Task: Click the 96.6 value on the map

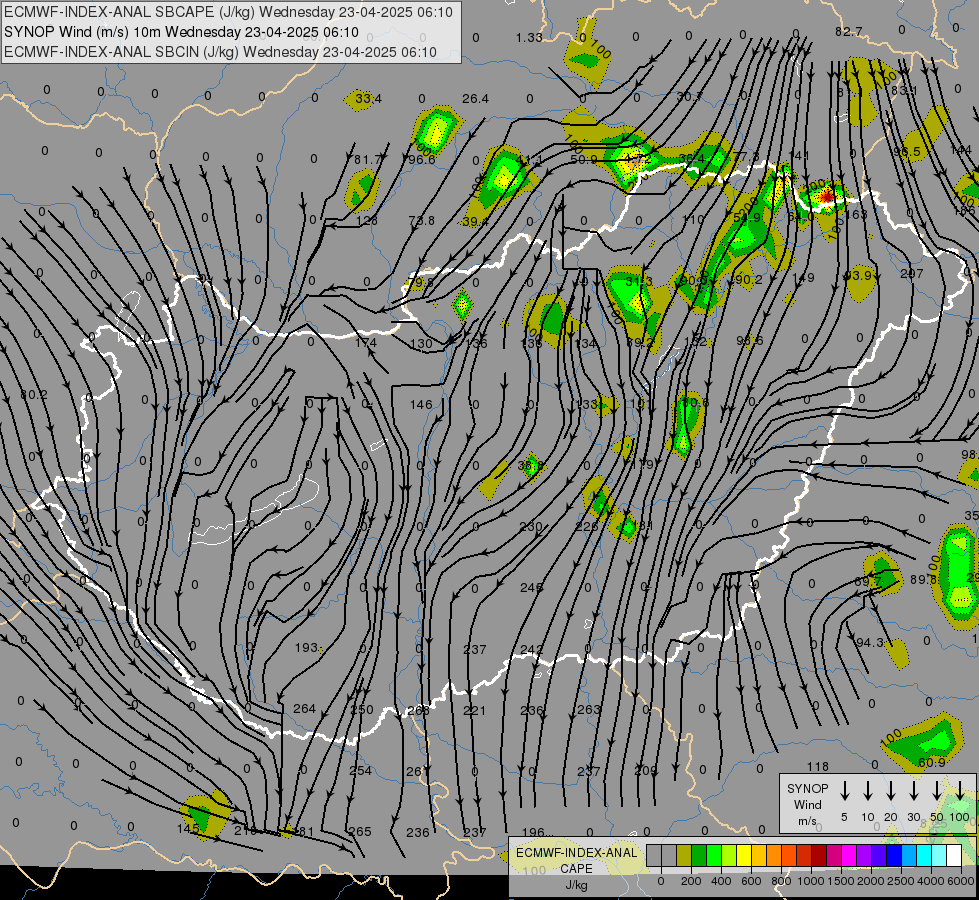Action: pyautogui.click(x=421, y=159)
